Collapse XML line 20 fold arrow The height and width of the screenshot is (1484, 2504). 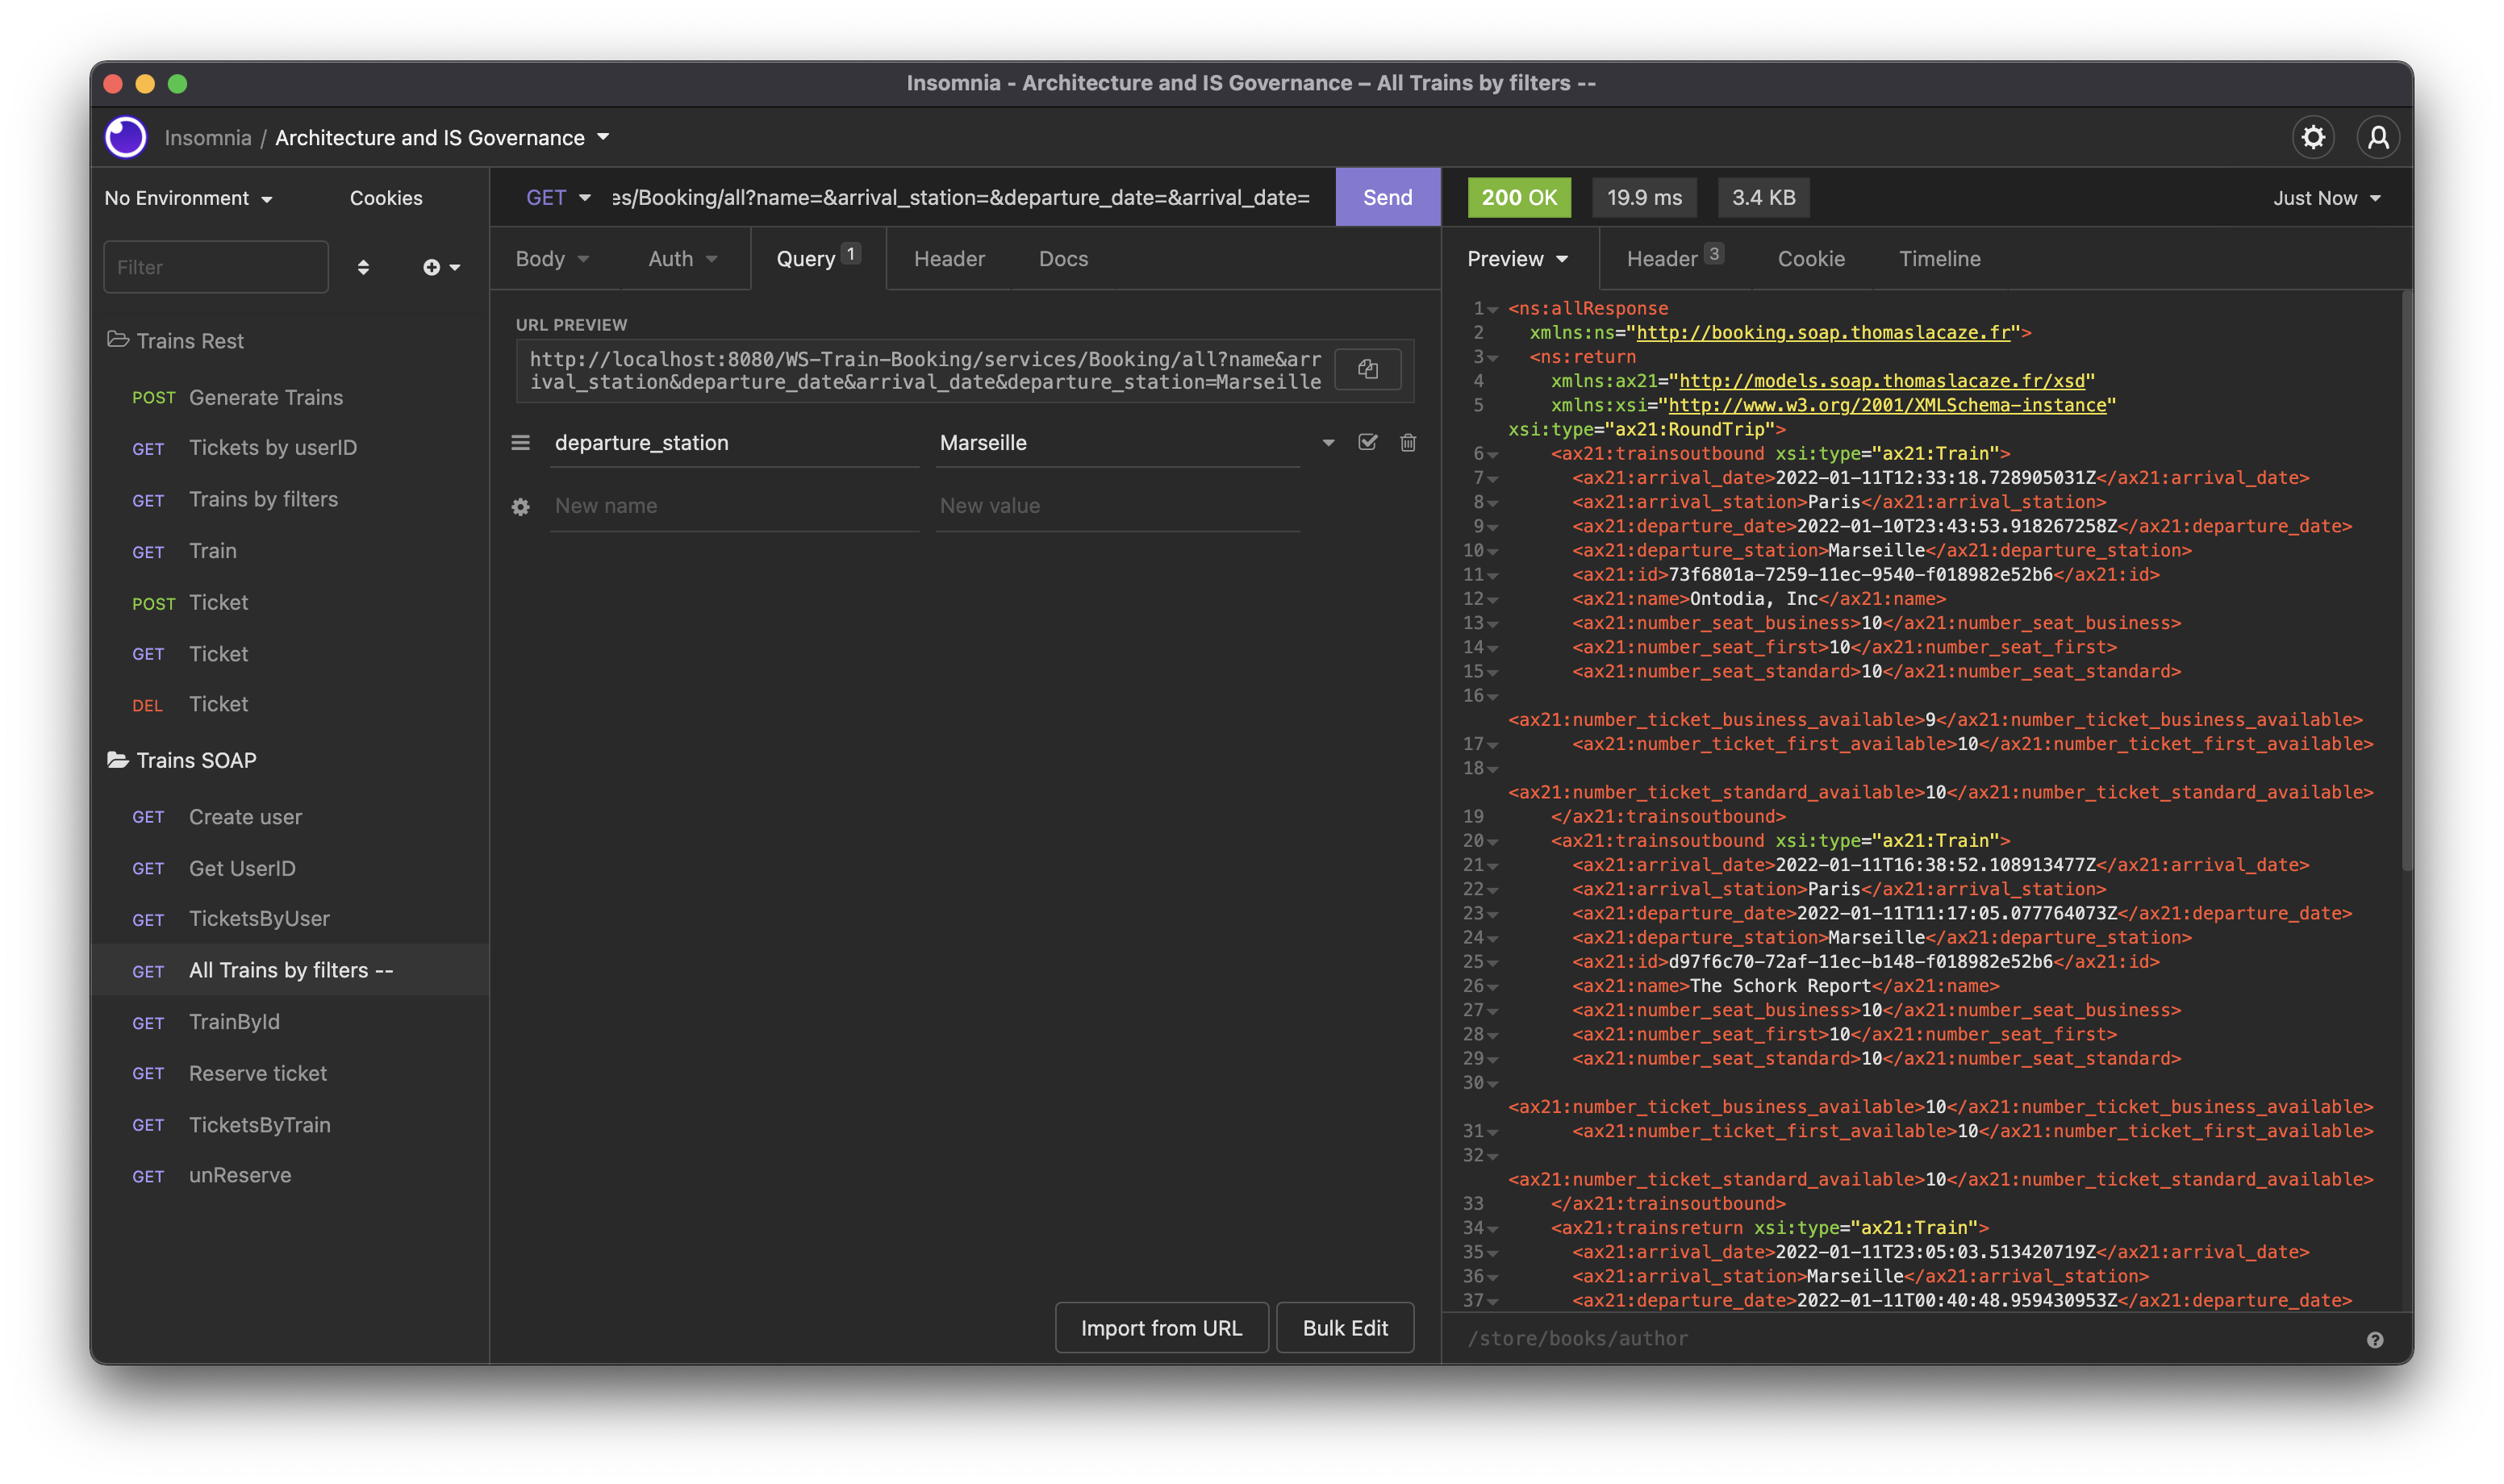[1492, 842]
